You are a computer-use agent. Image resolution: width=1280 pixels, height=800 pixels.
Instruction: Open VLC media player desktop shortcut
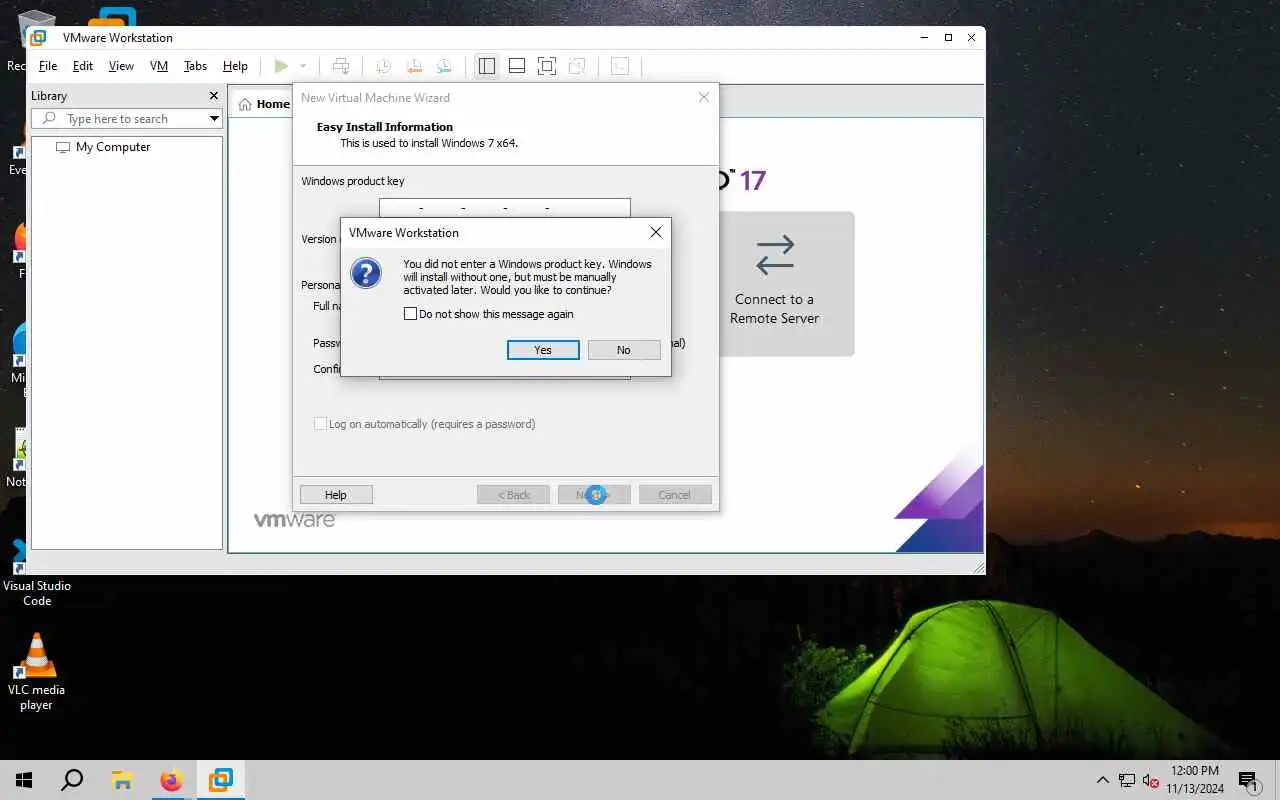(36, 672)
